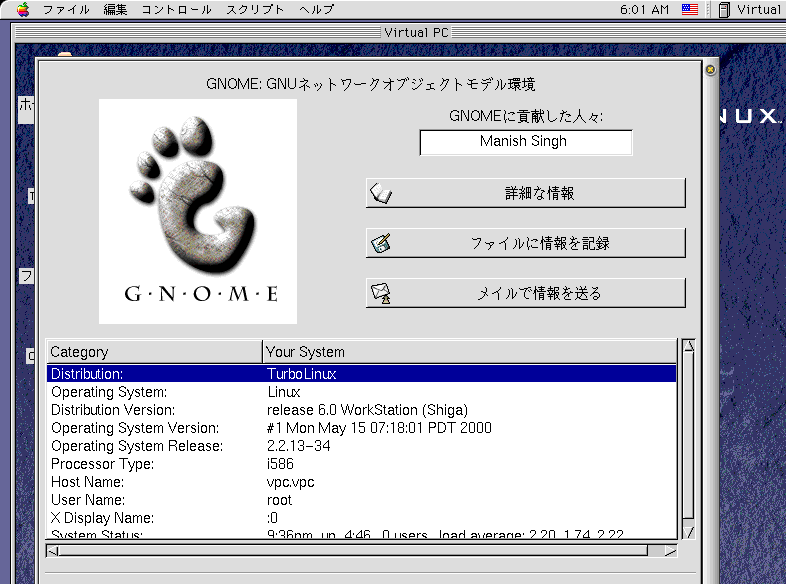Select the User Name: row
This screenshot has width=786, height=584.
pos(361,500)
